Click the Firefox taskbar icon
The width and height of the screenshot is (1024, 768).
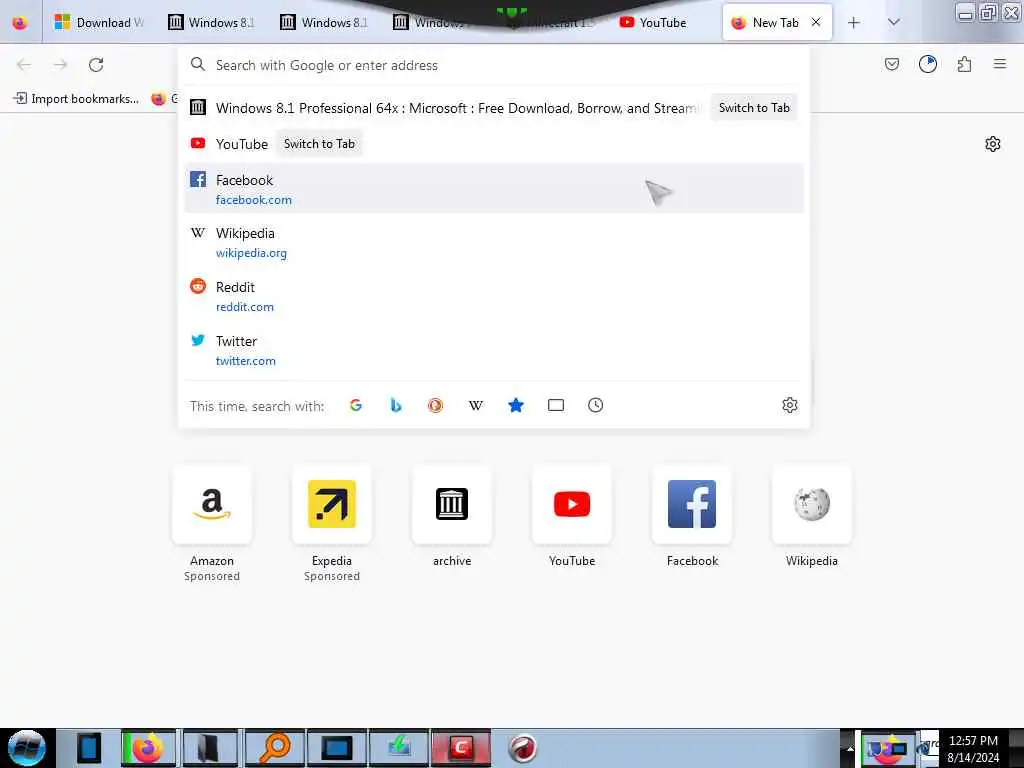click(x=148, y=748)
